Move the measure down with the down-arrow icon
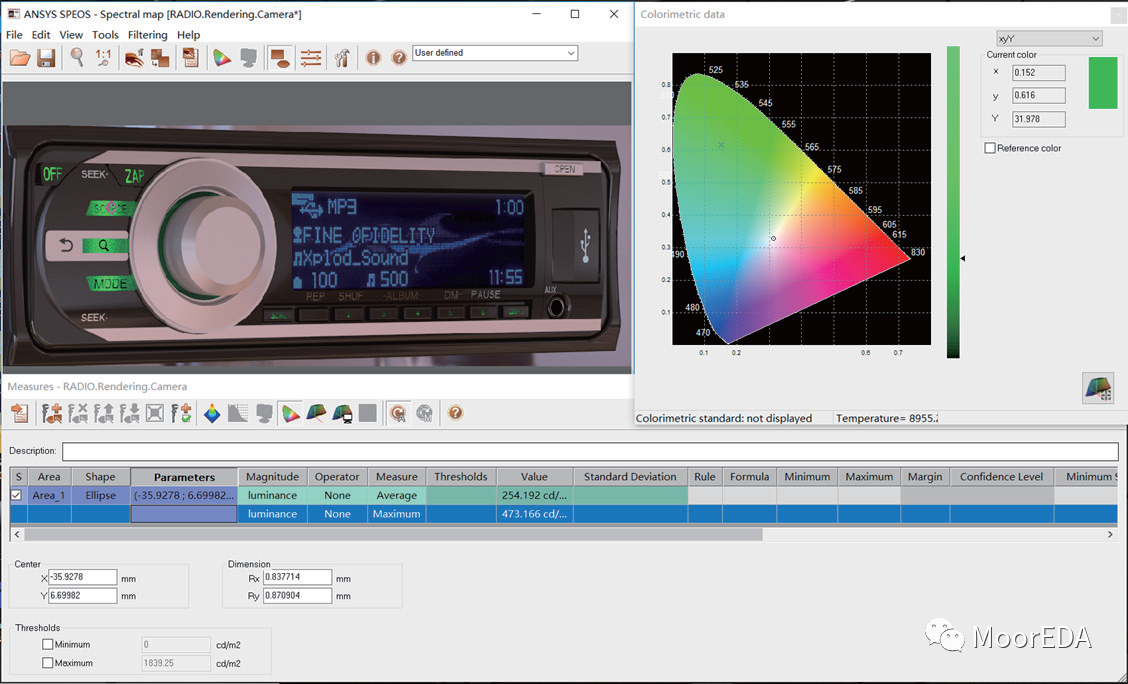 129,413
